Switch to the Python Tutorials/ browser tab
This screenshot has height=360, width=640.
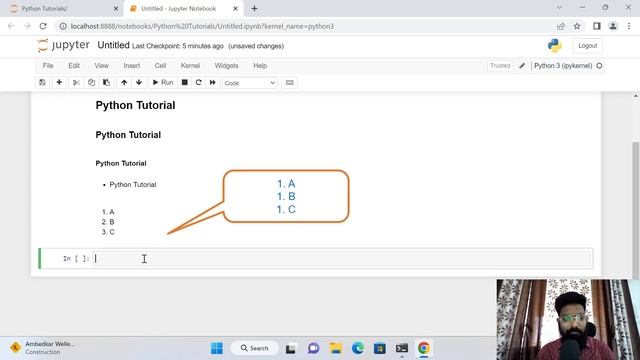coord(61,9)
